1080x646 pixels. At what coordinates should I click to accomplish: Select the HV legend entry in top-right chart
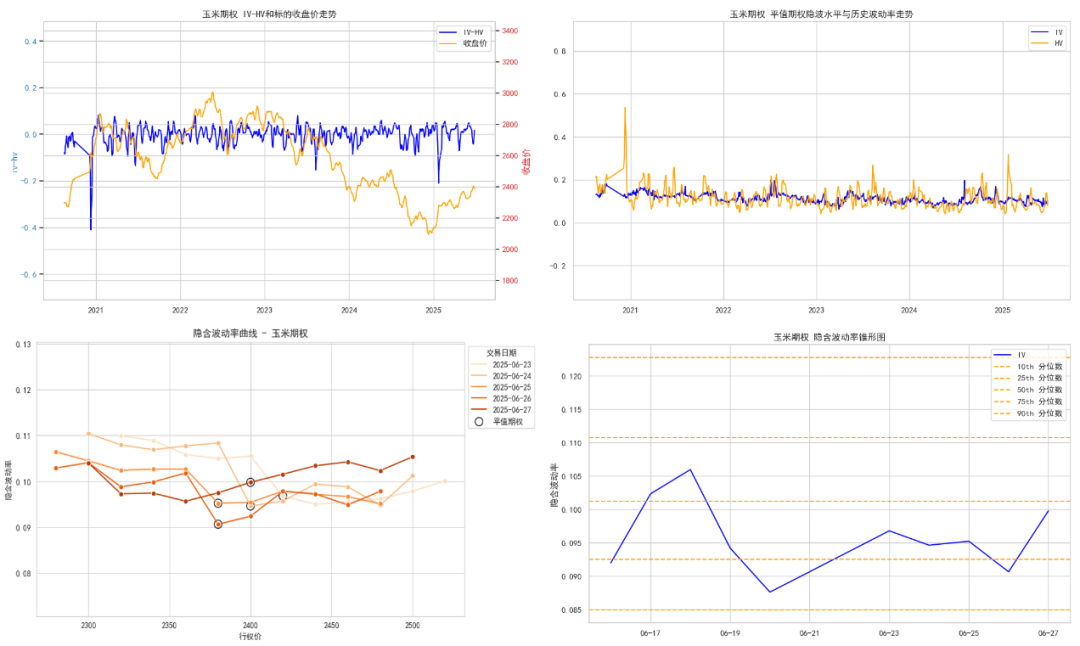click(1047, 43)
